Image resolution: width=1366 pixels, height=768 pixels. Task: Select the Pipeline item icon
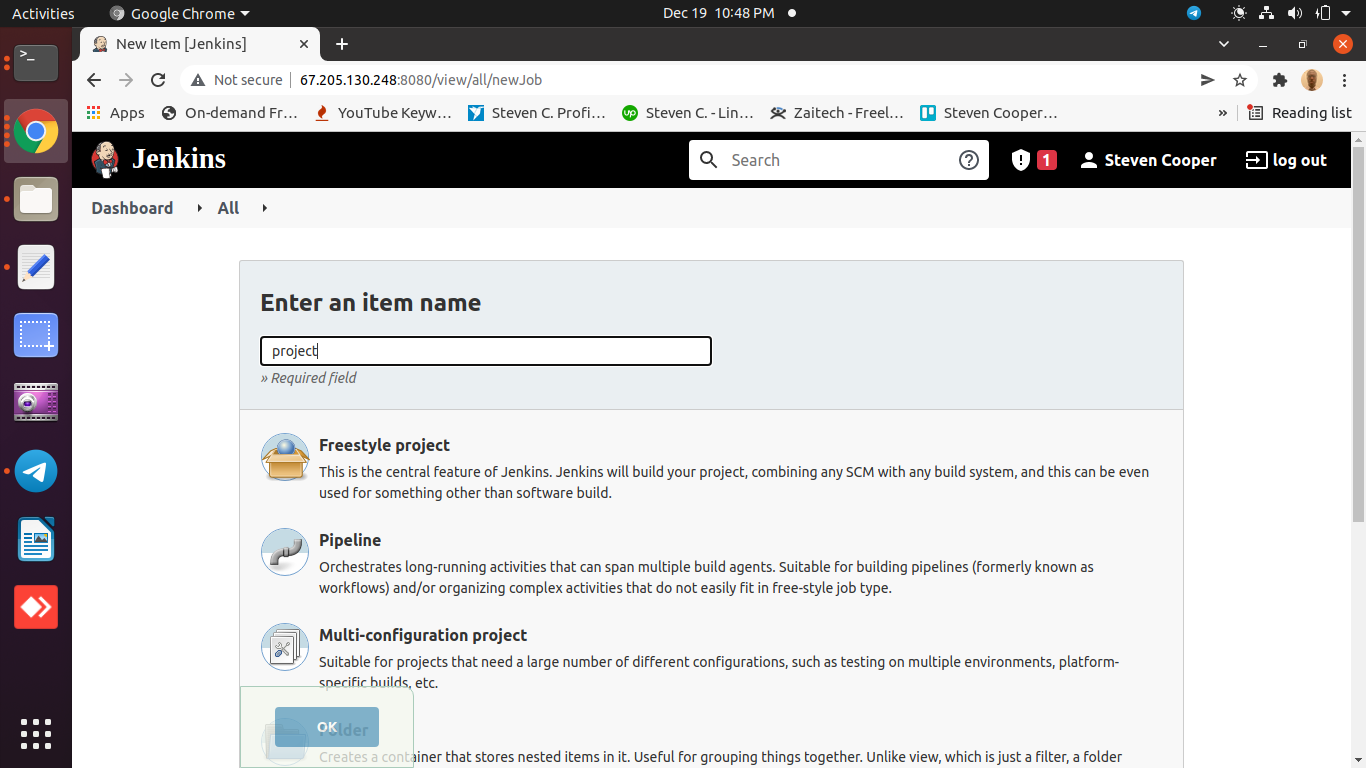click(x=285, y=552)
